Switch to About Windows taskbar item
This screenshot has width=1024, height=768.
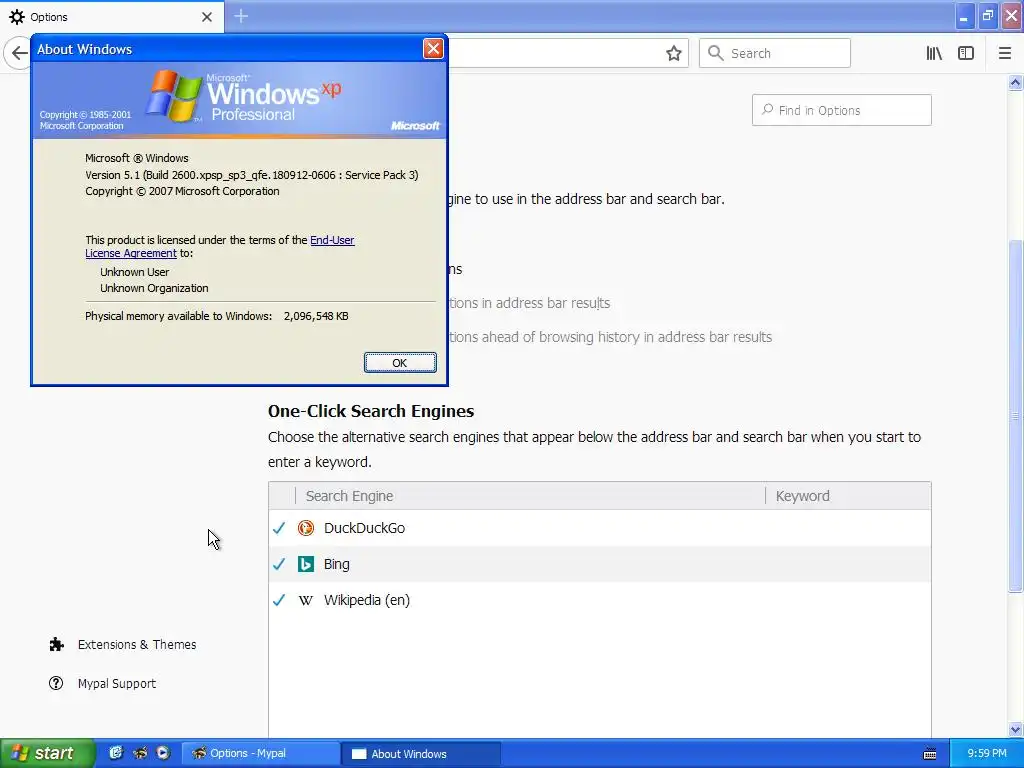(x=421, y=754)
